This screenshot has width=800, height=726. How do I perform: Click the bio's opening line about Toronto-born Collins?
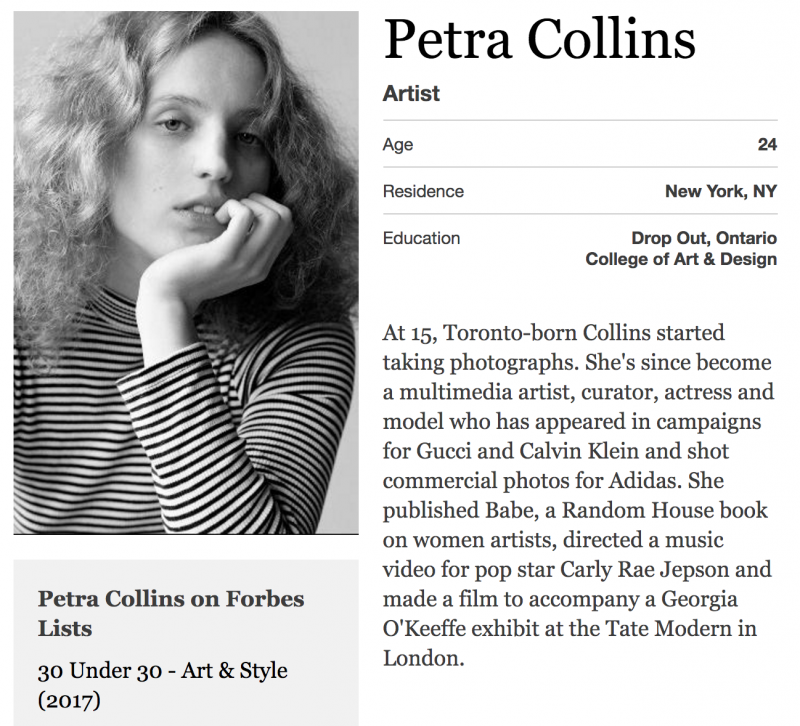554,333
